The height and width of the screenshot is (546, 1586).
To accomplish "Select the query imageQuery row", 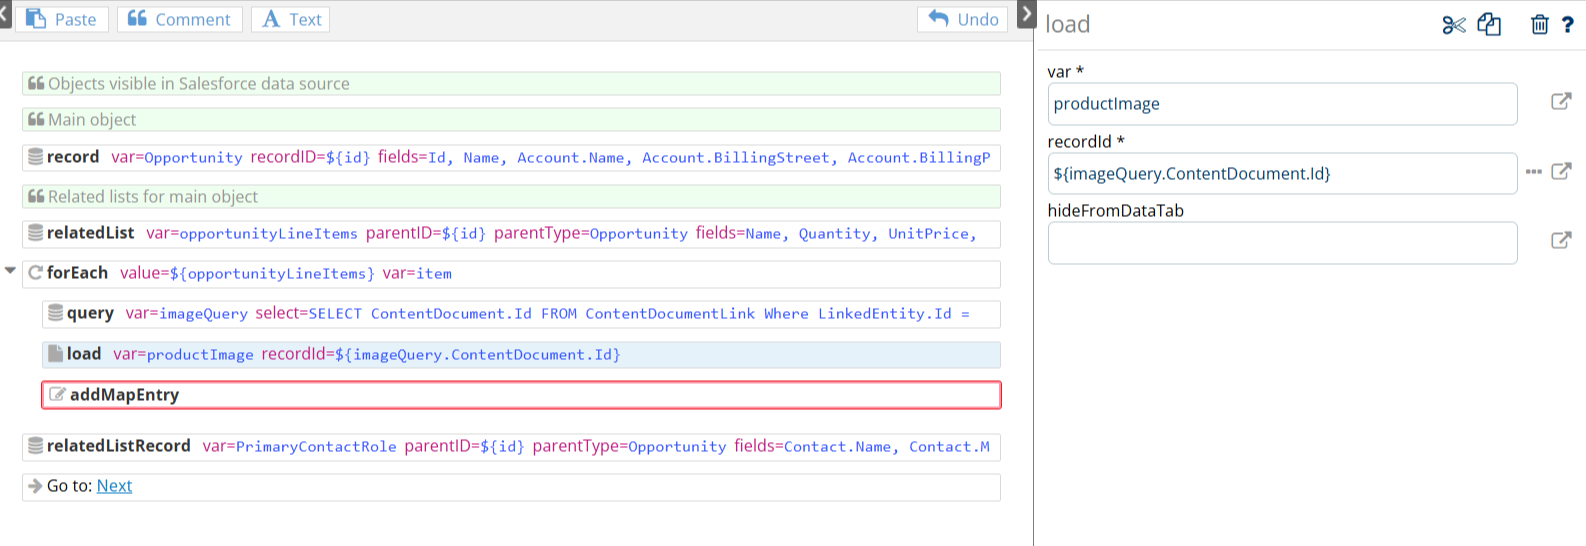I will tap(520, 314).
